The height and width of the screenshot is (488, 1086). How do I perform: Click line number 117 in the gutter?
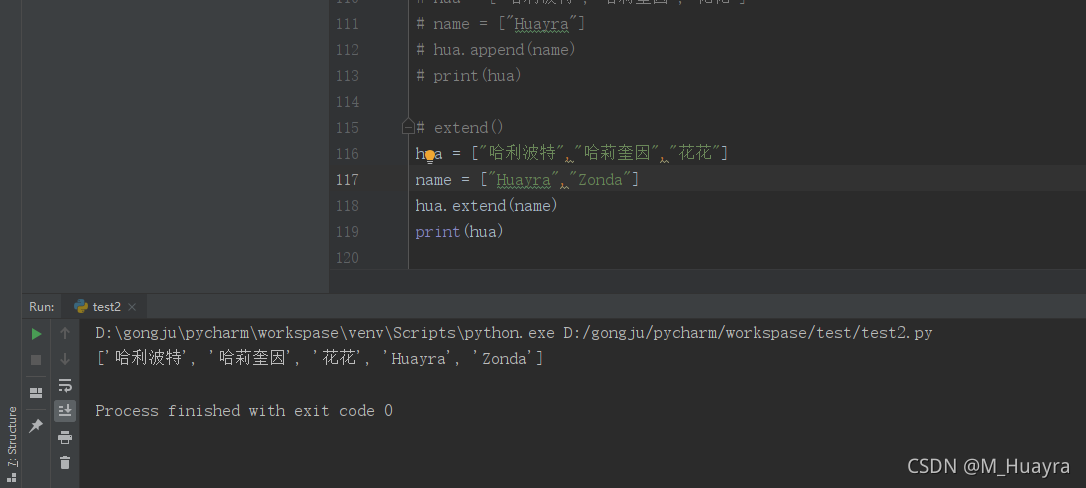[x=347, y=180]
